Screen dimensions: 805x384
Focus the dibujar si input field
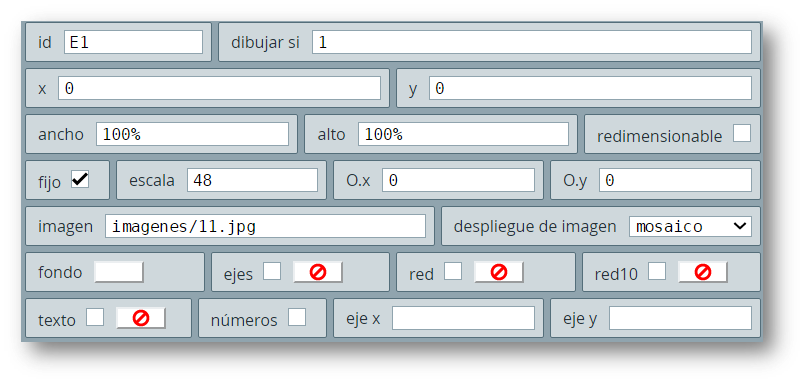[x=532, y=42]
